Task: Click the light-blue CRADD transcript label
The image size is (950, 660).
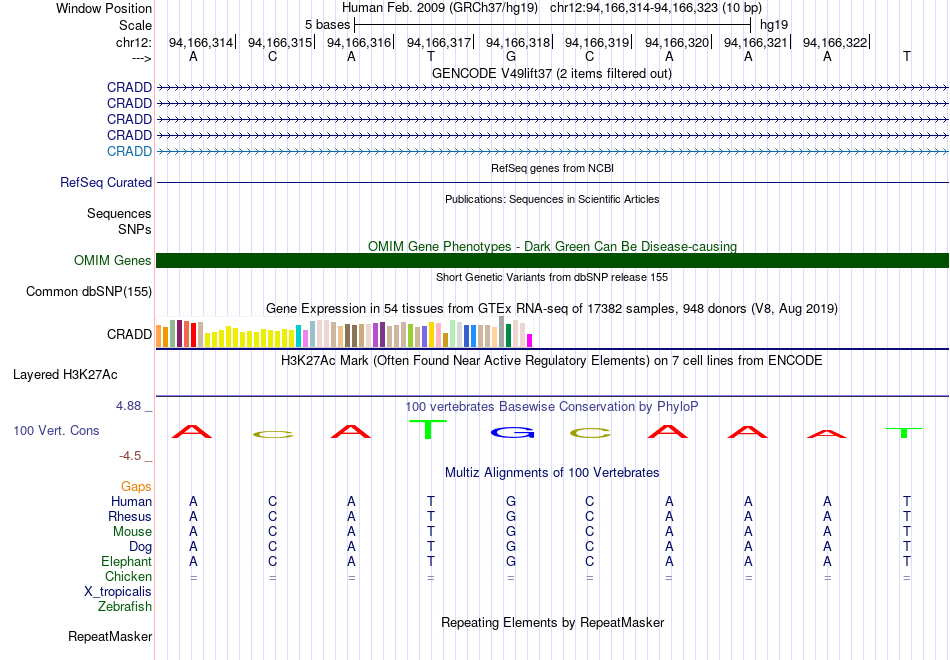Action: pos(129,151)
